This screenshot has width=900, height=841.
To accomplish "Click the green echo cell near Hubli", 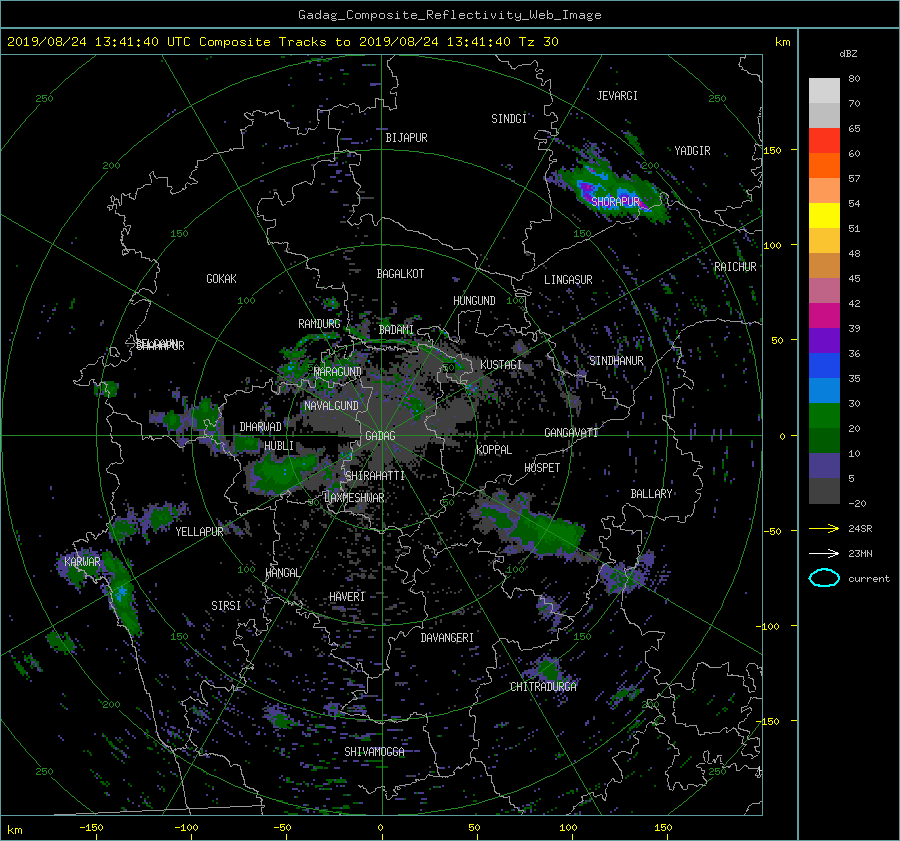I will tap(282, 472).
